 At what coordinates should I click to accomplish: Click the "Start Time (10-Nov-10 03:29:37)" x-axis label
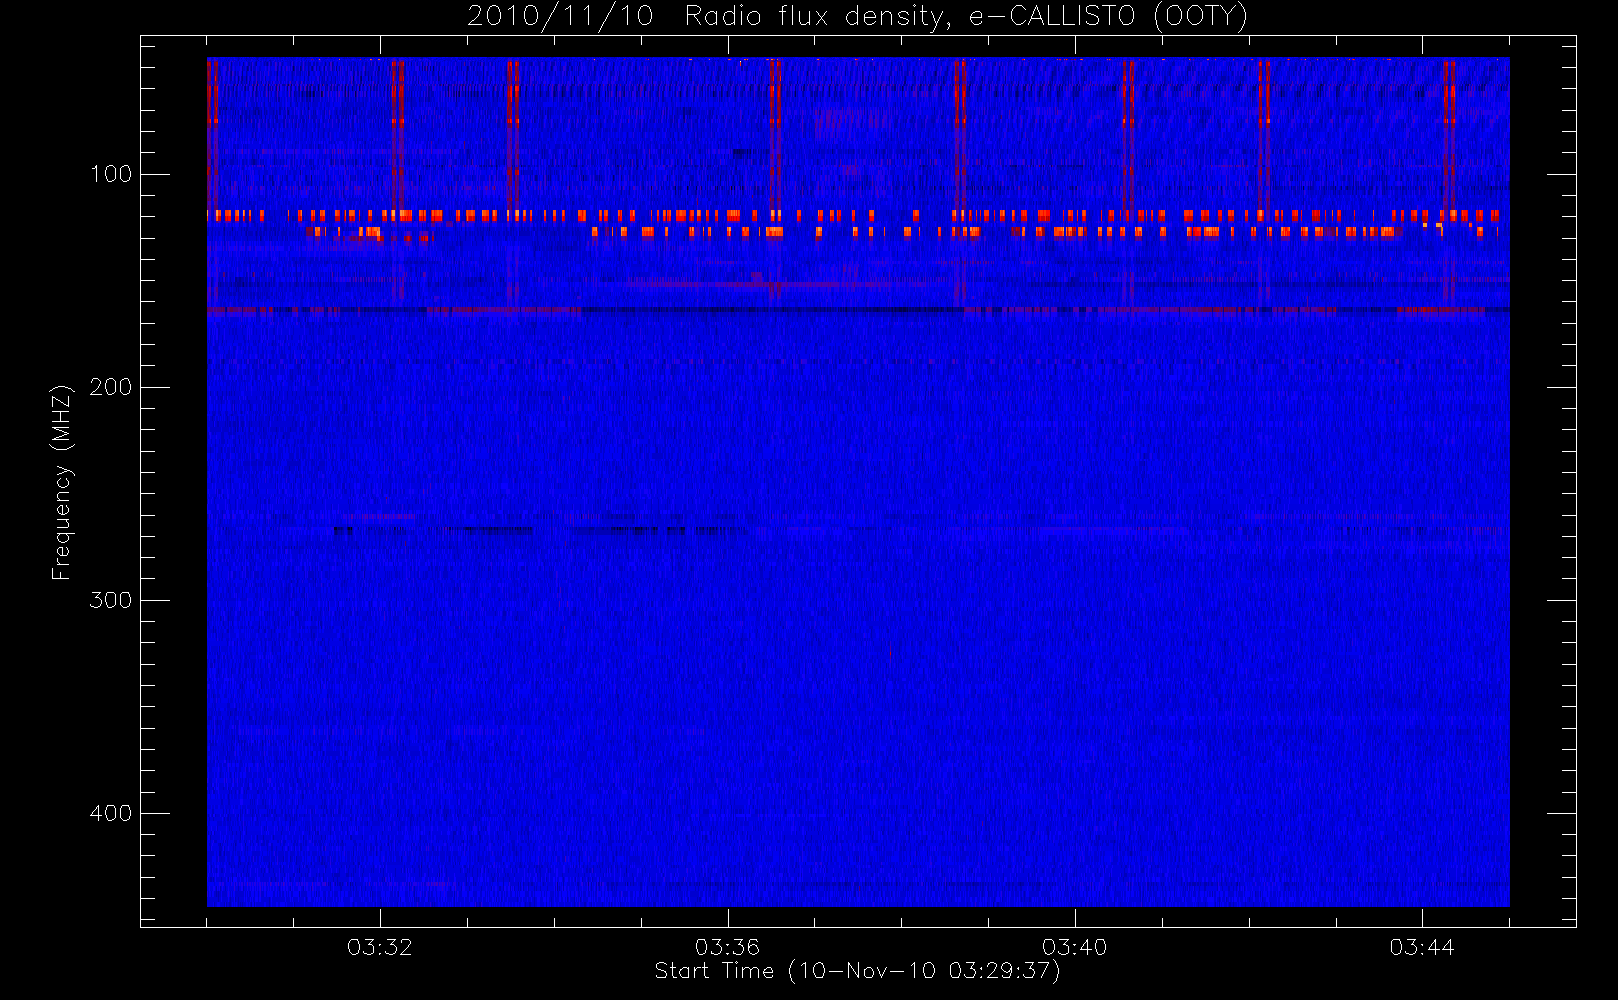click(857, 971)
